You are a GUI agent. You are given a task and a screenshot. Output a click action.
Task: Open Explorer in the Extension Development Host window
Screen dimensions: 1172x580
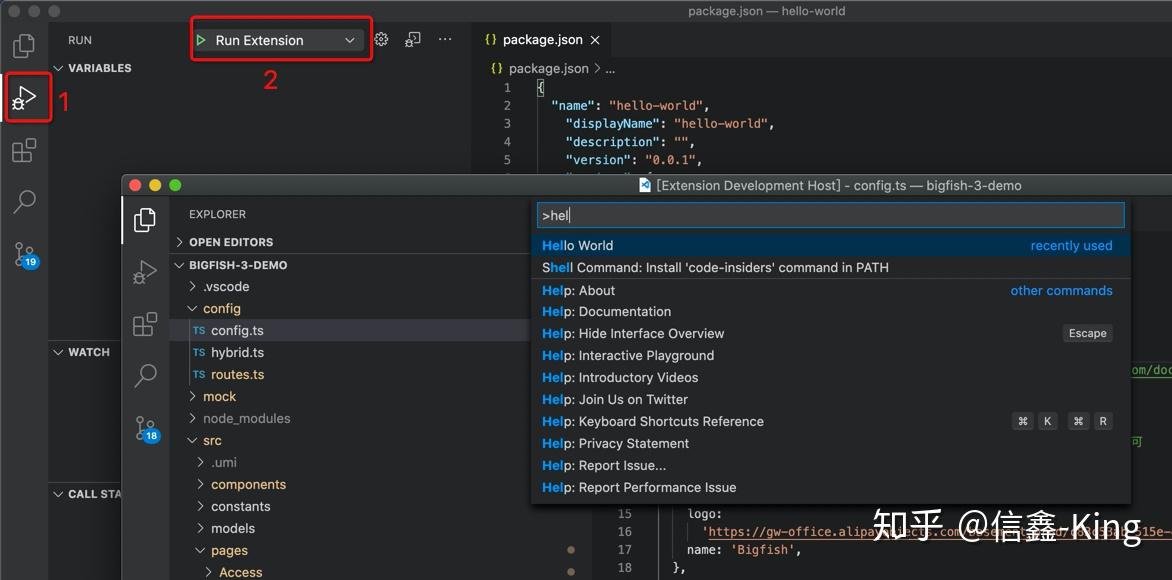click(146, 219)
